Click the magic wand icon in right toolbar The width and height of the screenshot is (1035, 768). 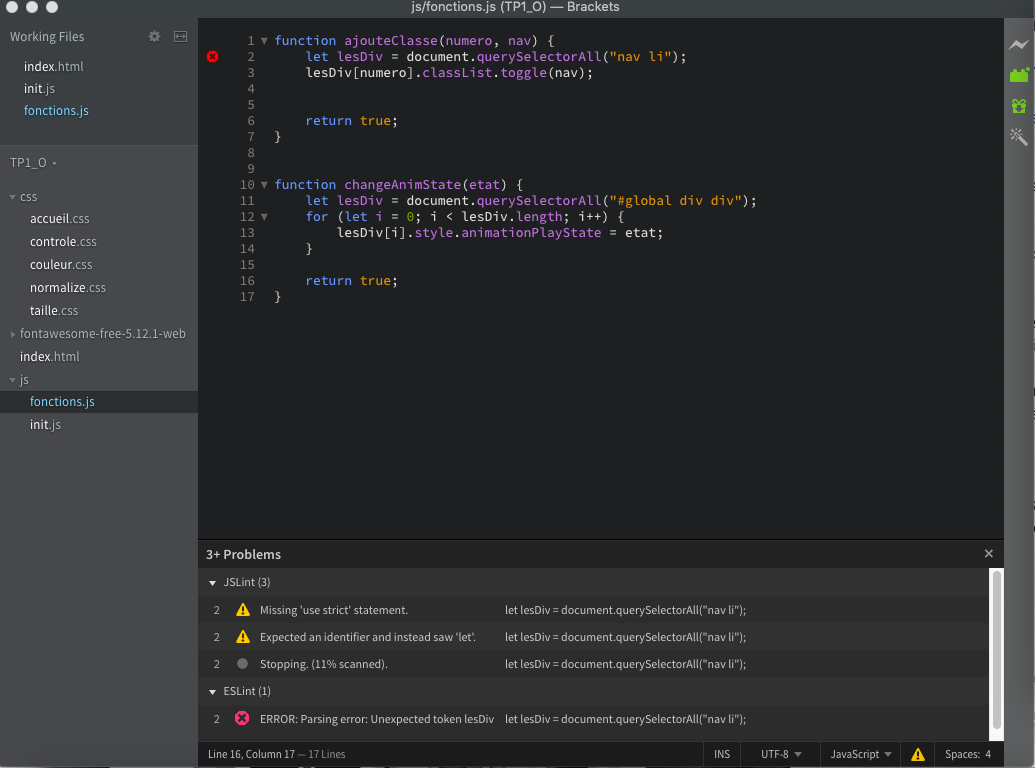click(x=1018, y=137)
